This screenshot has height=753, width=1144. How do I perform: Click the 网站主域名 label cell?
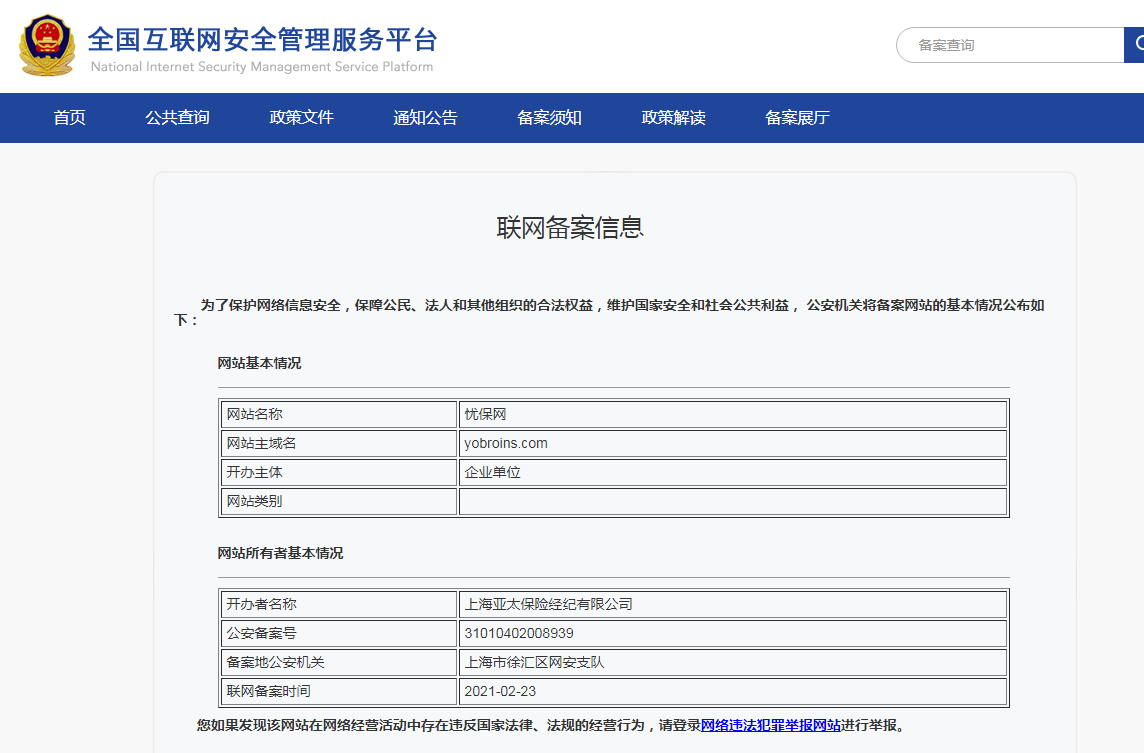pyautogui.click(x=339, y=444)
